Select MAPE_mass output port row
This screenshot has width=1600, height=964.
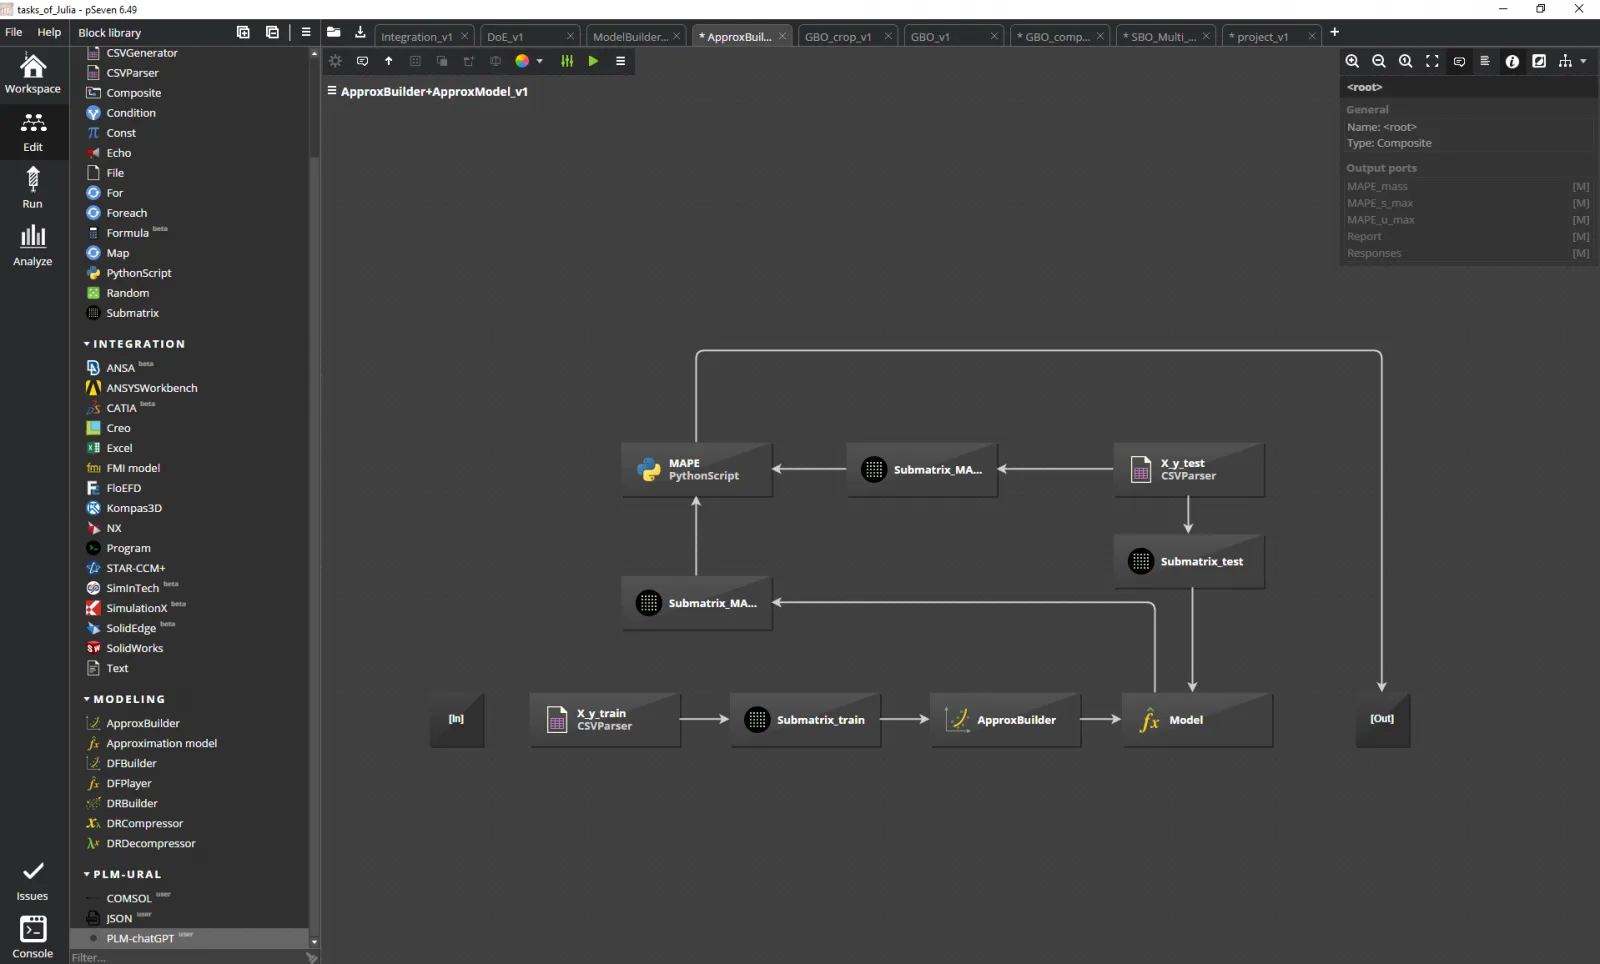click(x=1467, y=187)
